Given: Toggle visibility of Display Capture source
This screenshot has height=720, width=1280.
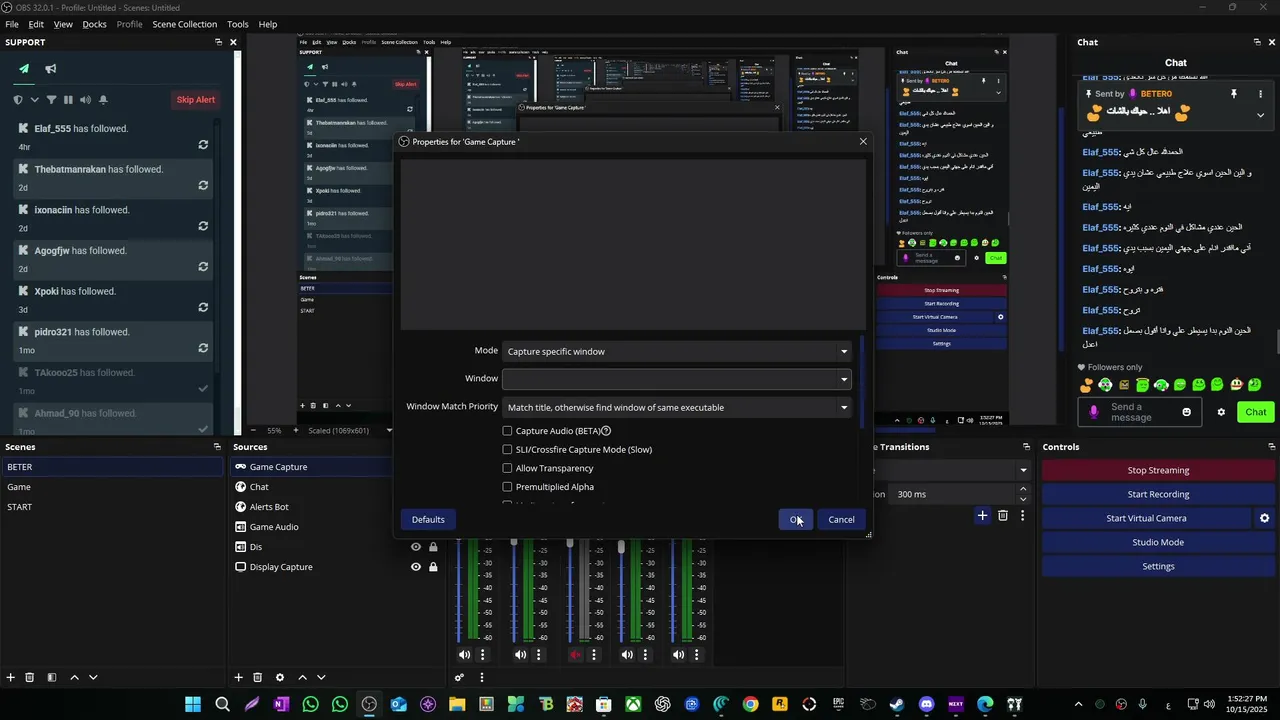Looking at the screenshot, I should [x=416, y=567].
